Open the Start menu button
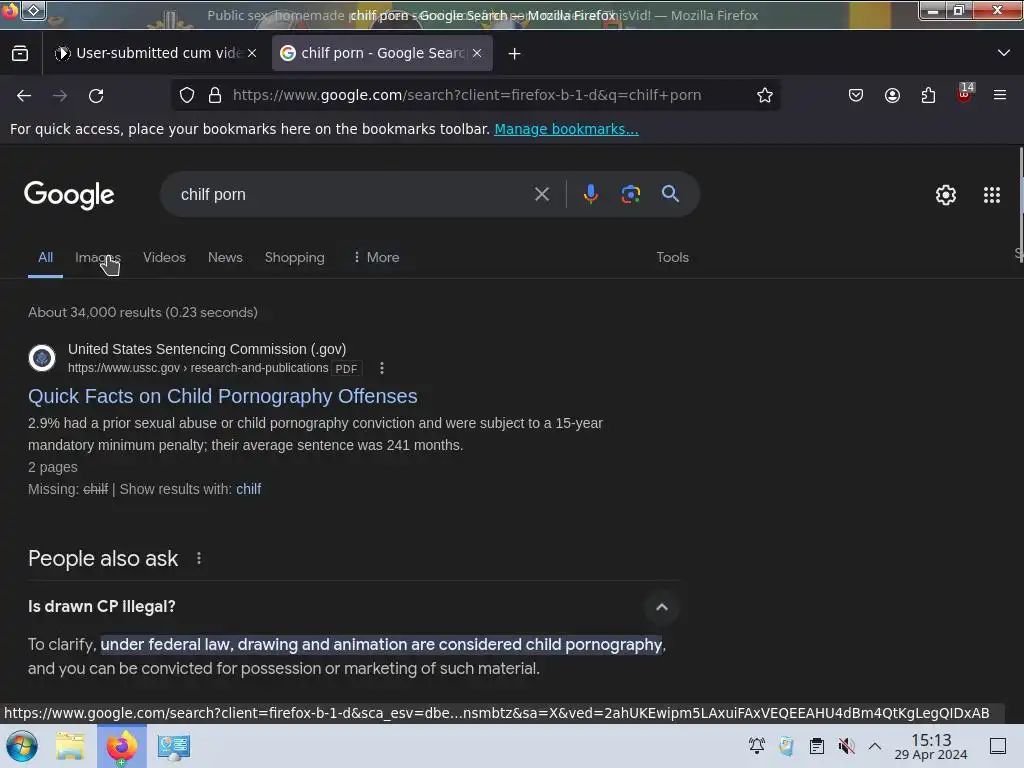This screenshot has height=768, width=1024. [22, 746]
